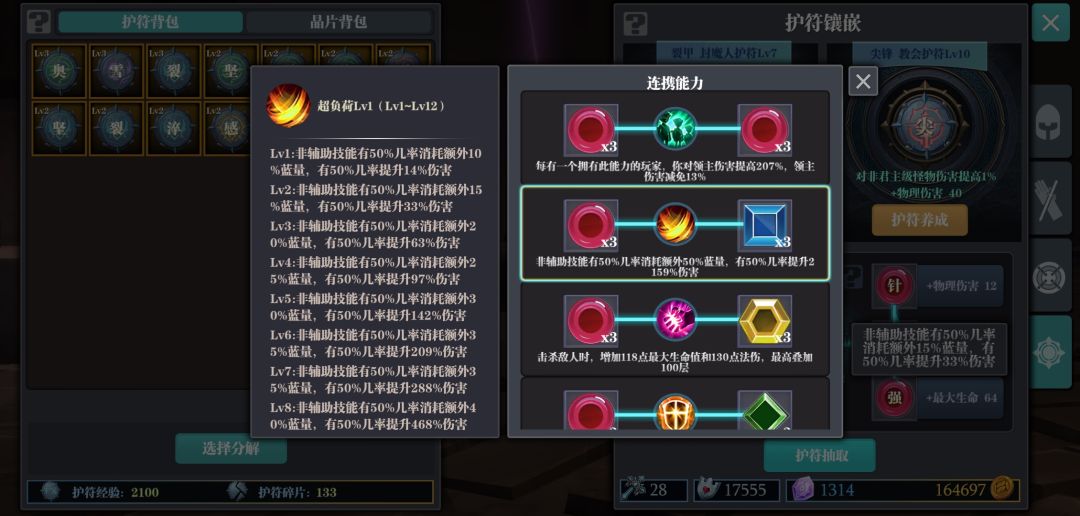Open the helmet equipment sidebar icon
Image resolution: width=1080 pixels, height=516 pixels.
click(x=1050, y=121)
